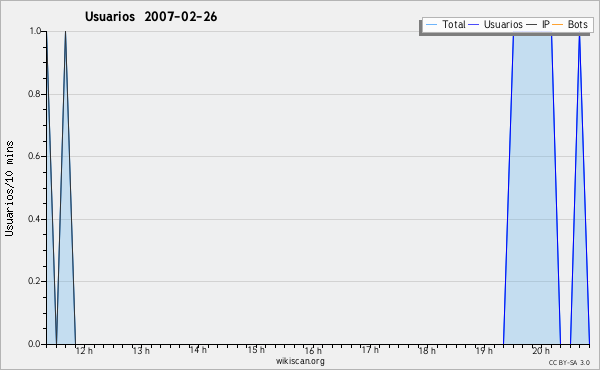Click the light blue Total legend line
This screenshot has height=370, width=600.
click(x=431, y=25)
